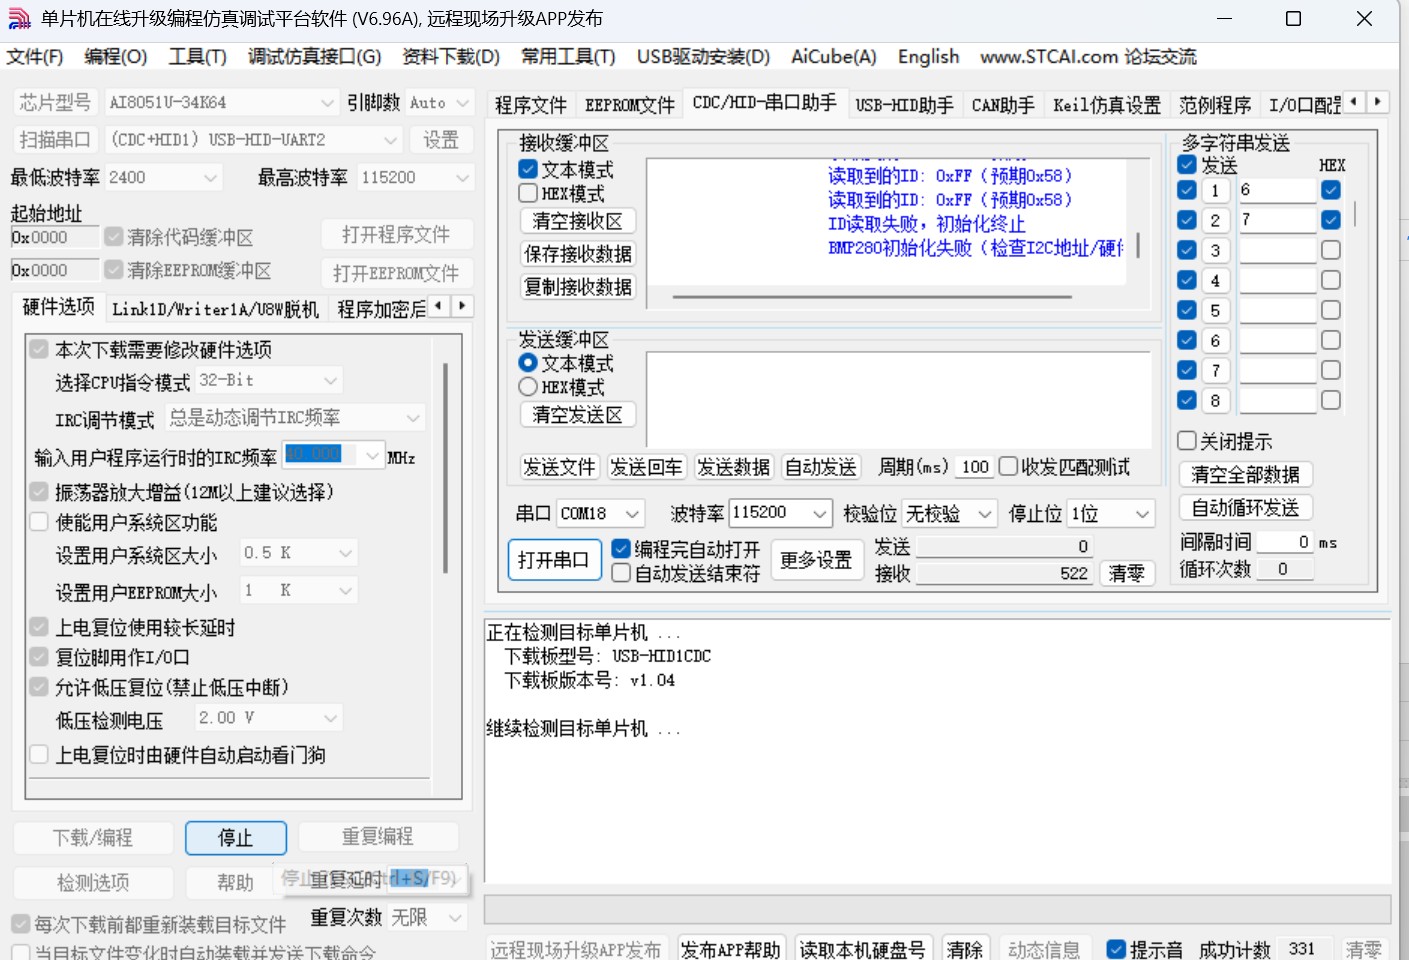
Task: Uncheck the HEX box for string row 1
Action: (x=1331, y=190)
